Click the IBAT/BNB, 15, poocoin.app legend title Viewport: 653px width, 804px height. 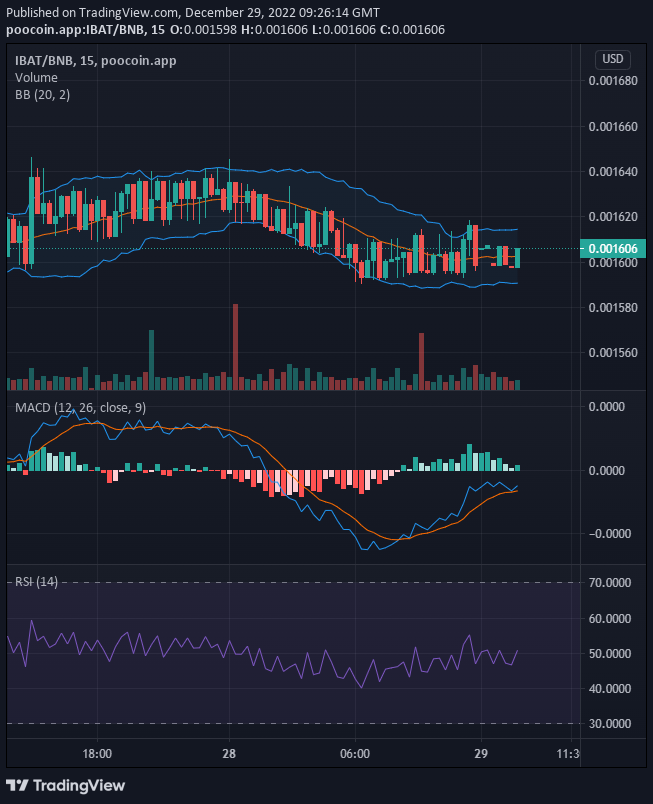point(96,61)
